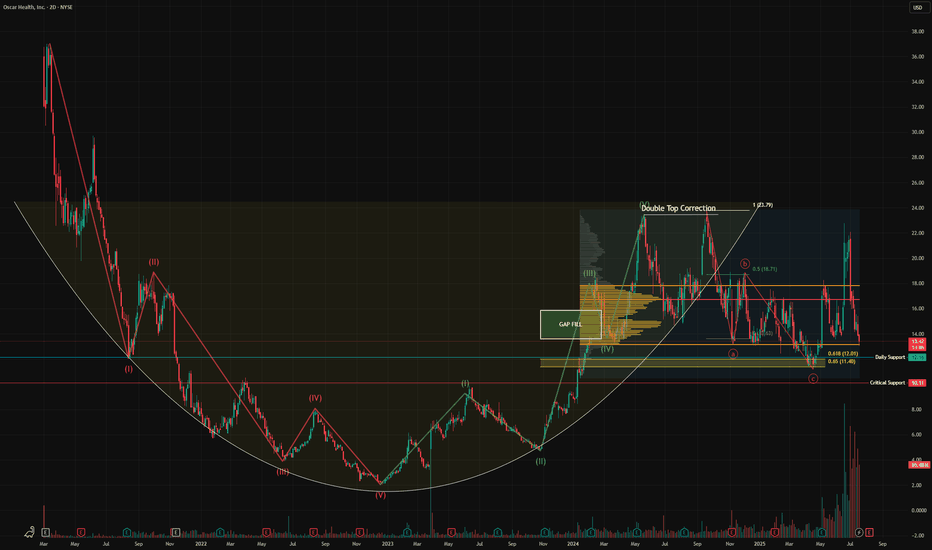Open the gray earnings marker above Mar 2021

46,532
